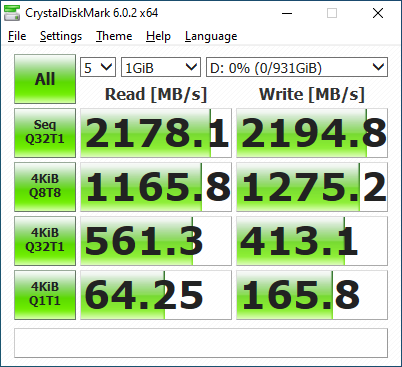
Task: Select the 4KiB Q1T1 write result 165.8
Action: coord(312,295)
